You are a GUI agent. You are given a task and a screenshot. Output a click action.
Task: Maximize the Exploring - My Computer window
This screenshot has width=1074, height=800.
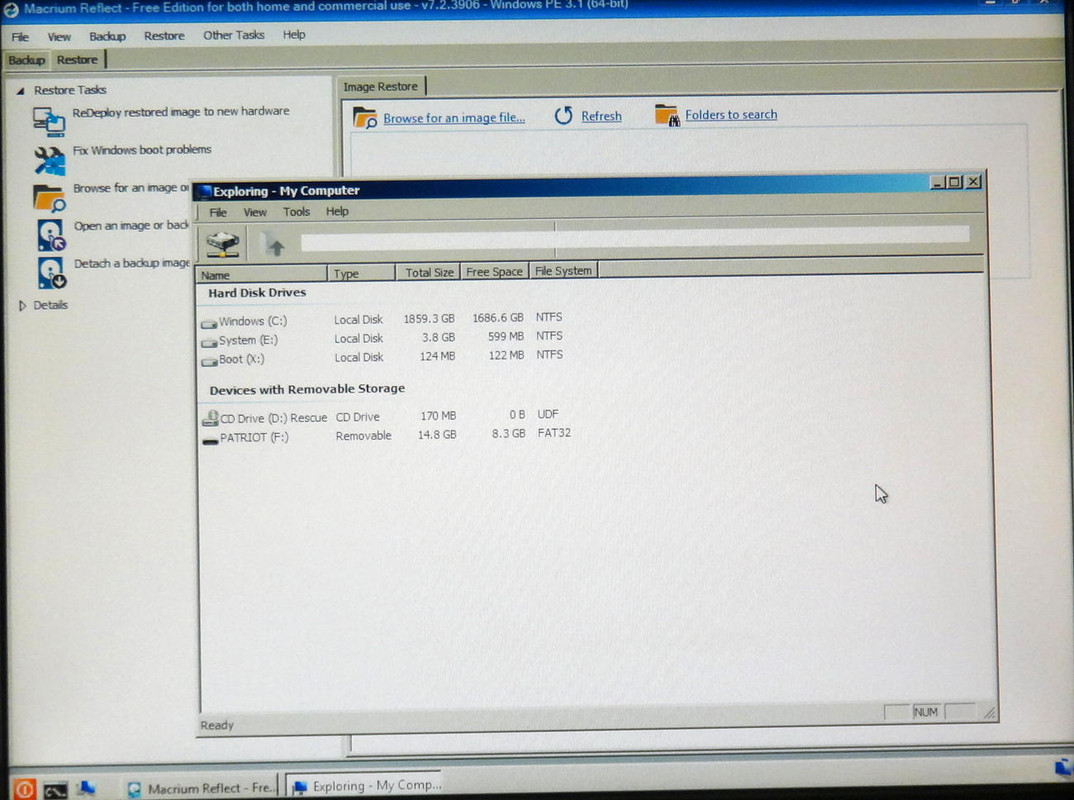(954, 182)
